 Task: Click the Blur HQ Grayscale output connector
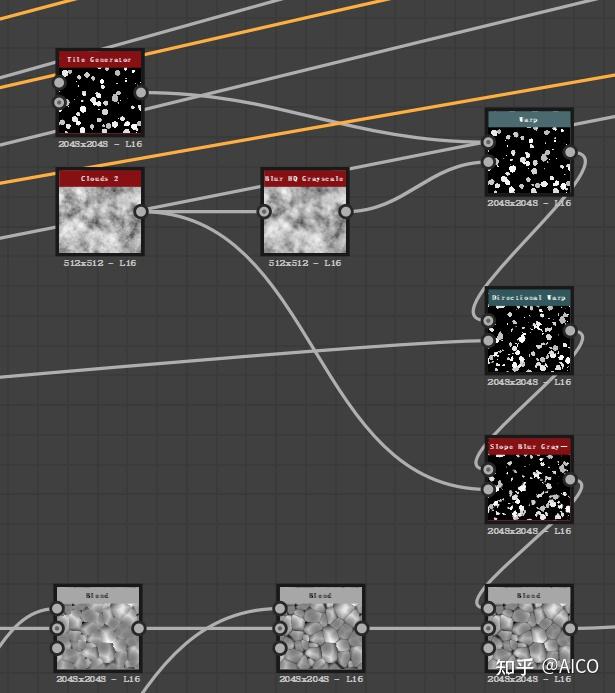pyautogui.click(x=345, y=212)
